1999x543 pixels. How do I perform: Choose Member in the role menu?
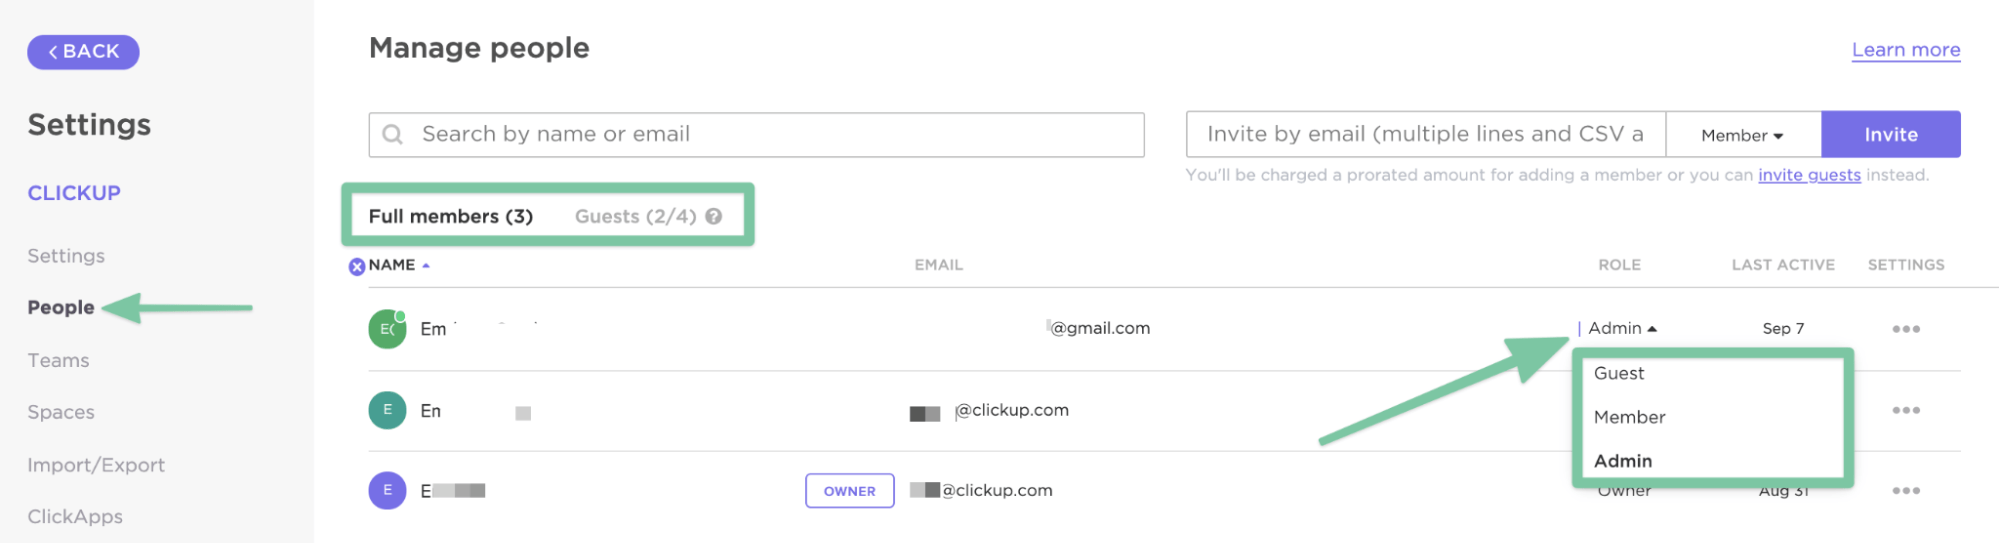(x=1629, y=417)
